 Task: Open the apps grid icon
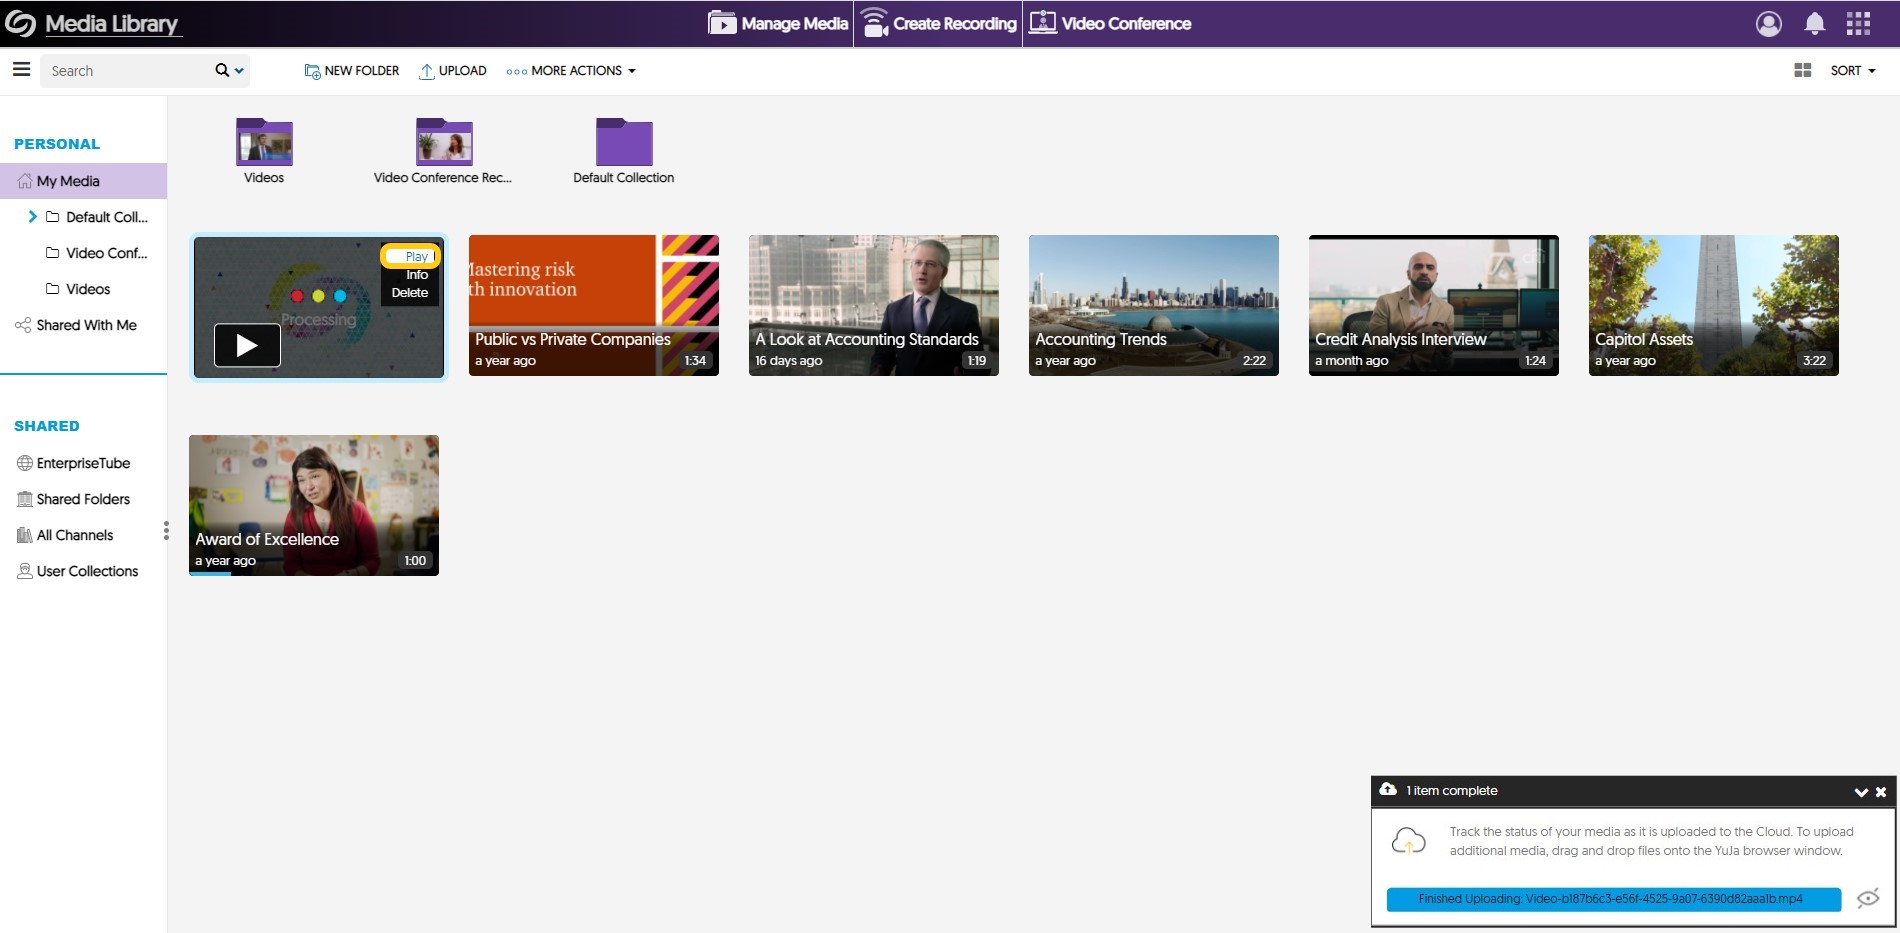[x=1858, y=23]
